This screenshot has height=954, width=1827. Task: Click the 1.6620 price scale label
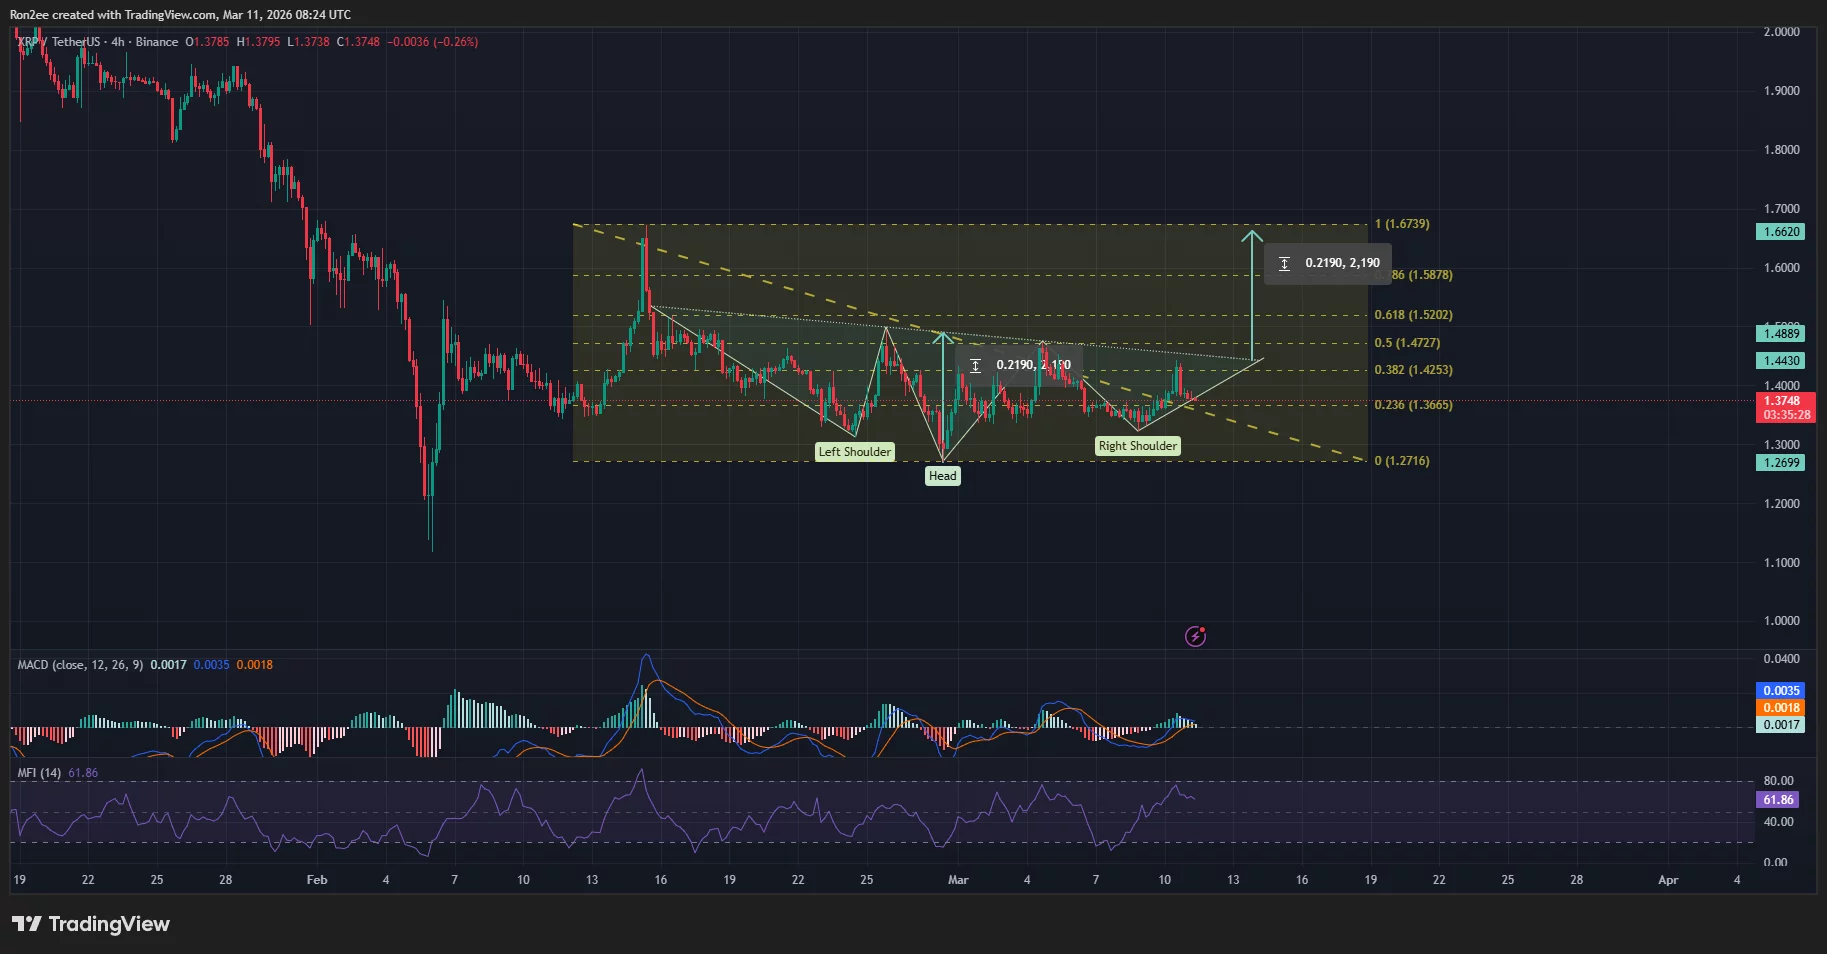(1781, 231)
